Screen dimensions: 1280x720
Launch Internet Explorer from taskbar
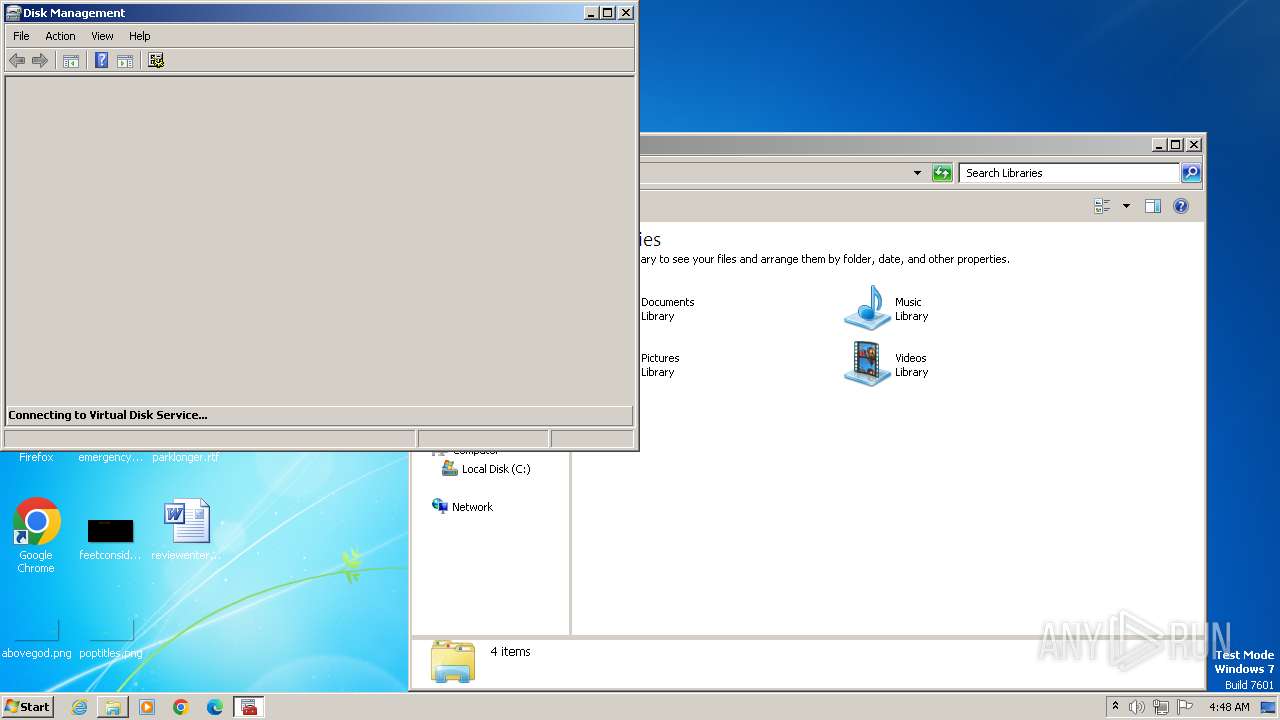tap(79, 707)
